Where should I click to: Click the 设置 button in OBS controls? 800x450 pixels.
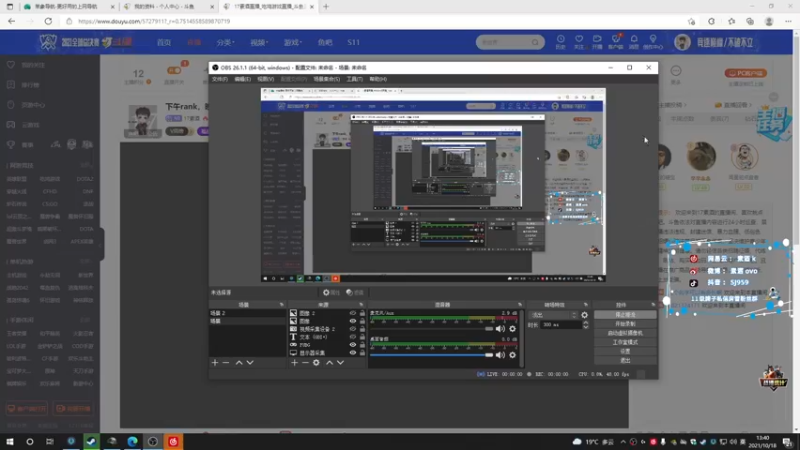point(625,352)
